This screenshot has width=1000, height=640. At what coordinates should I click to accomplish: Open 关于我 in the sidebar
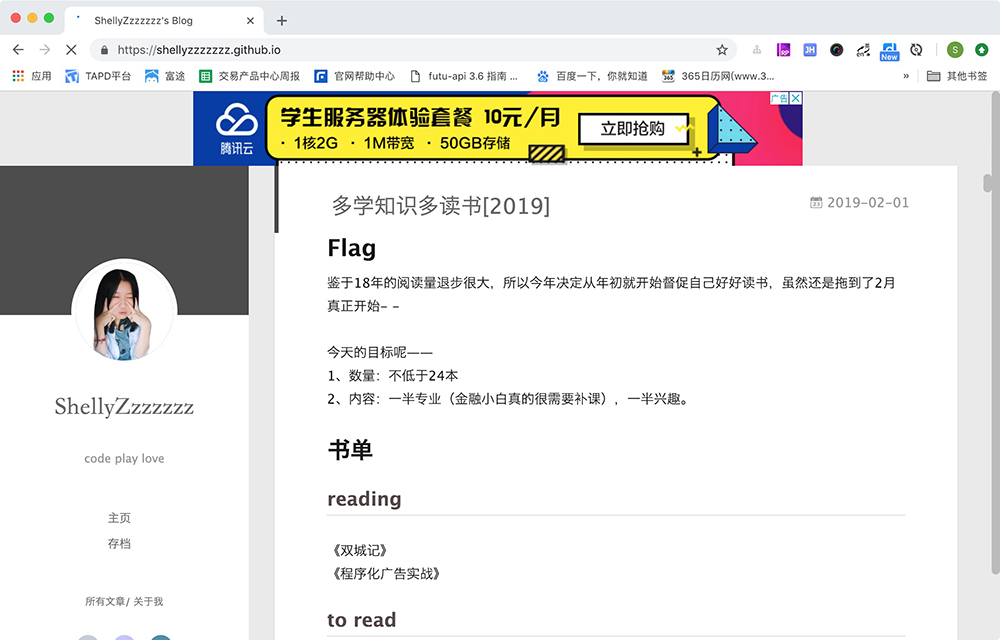pyautogui.click(x=148, y=601)
